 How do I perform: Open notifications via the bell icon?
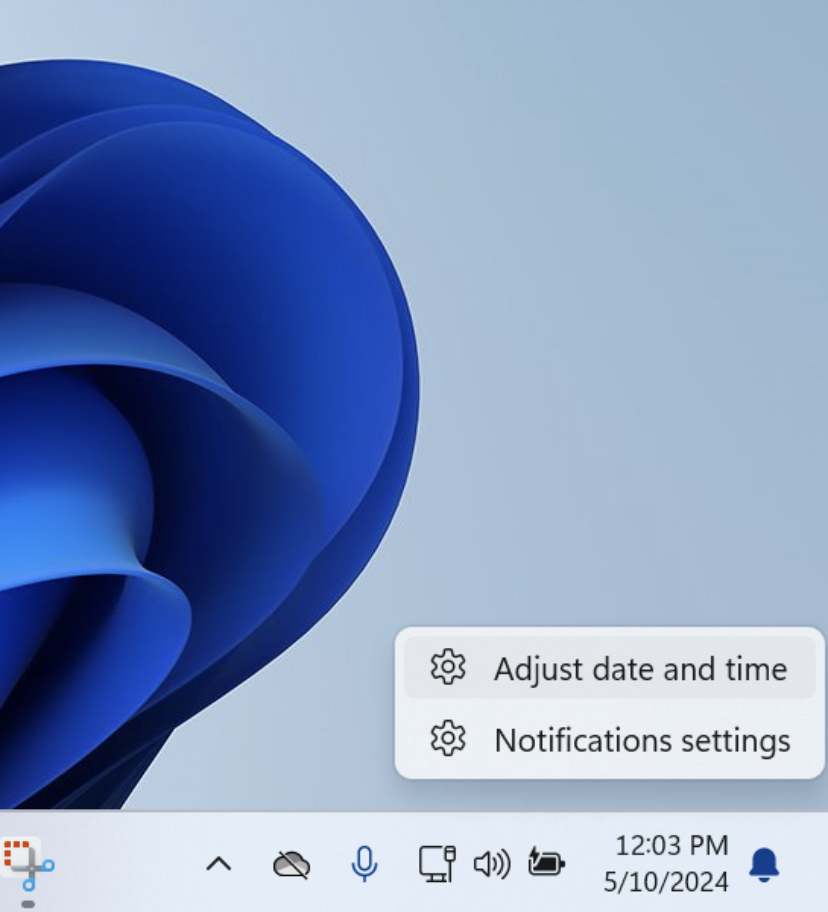click(764, 864)
